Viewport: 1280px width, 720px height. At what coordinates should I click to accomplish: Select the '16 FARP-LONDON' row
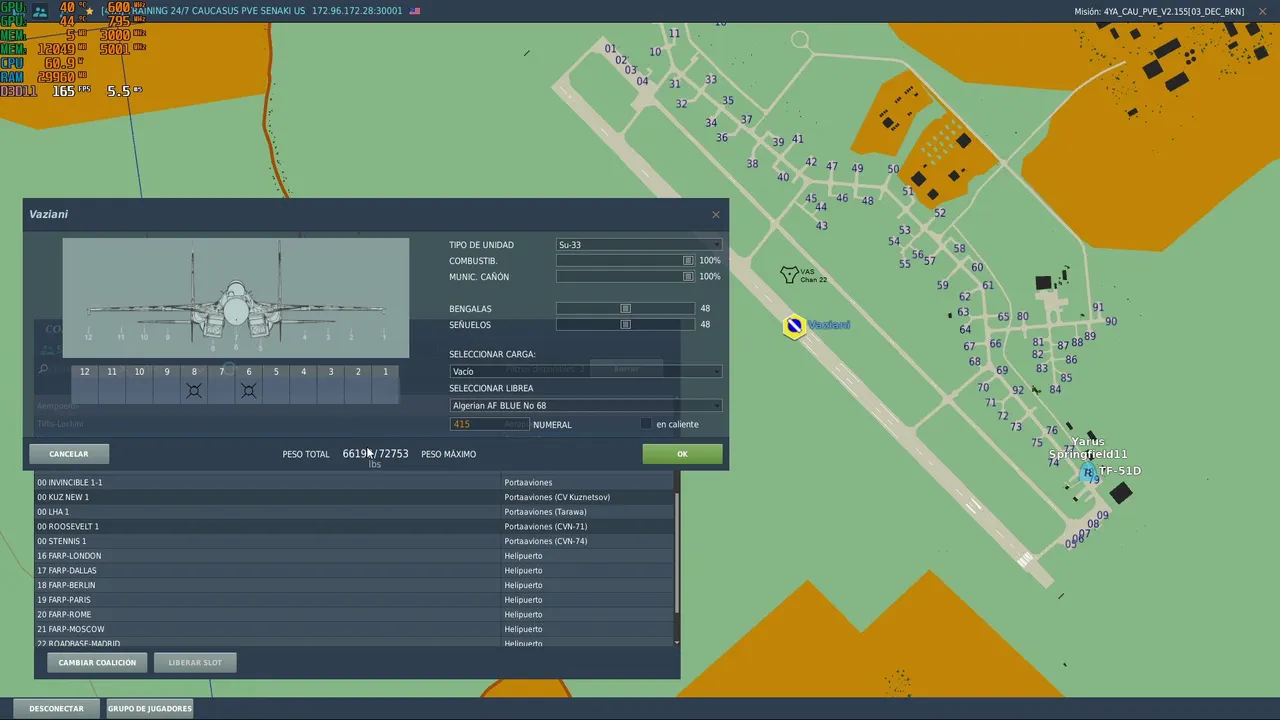(355, 556)
